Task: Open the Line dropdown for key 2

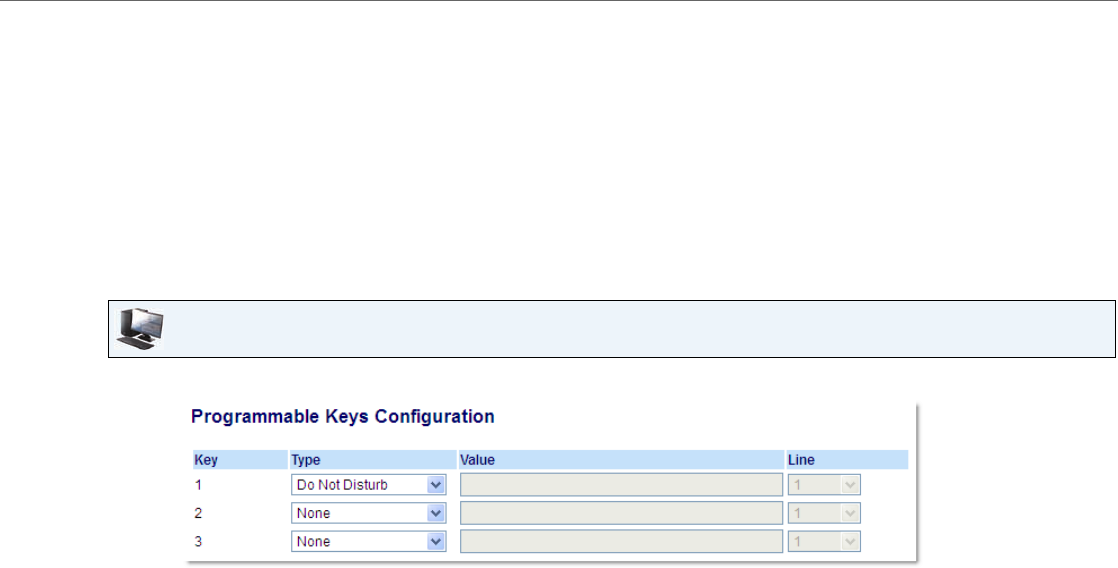Action: tap(824, 513)
